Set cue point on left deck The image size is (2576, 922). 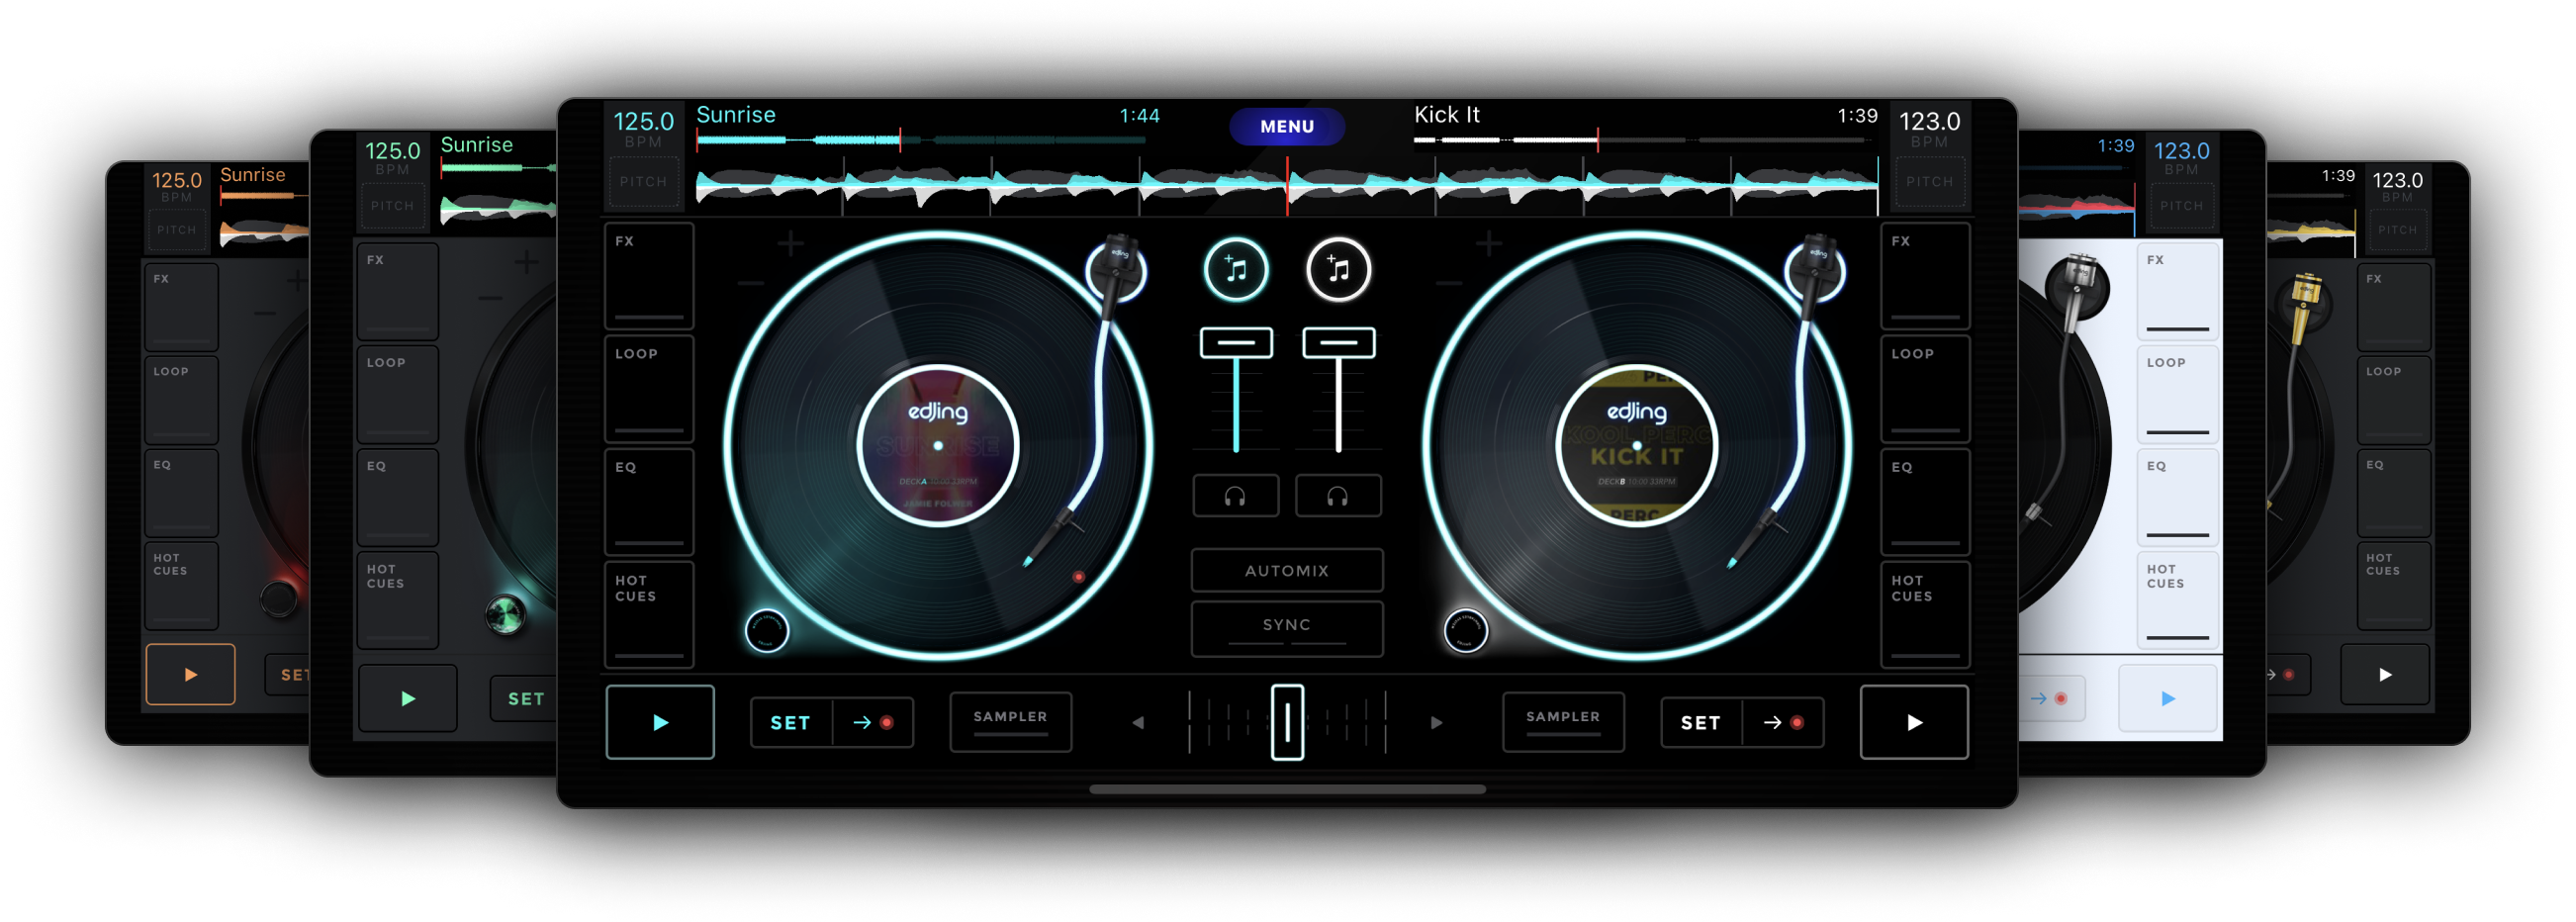pyautogui.click(x=791, y=722)
